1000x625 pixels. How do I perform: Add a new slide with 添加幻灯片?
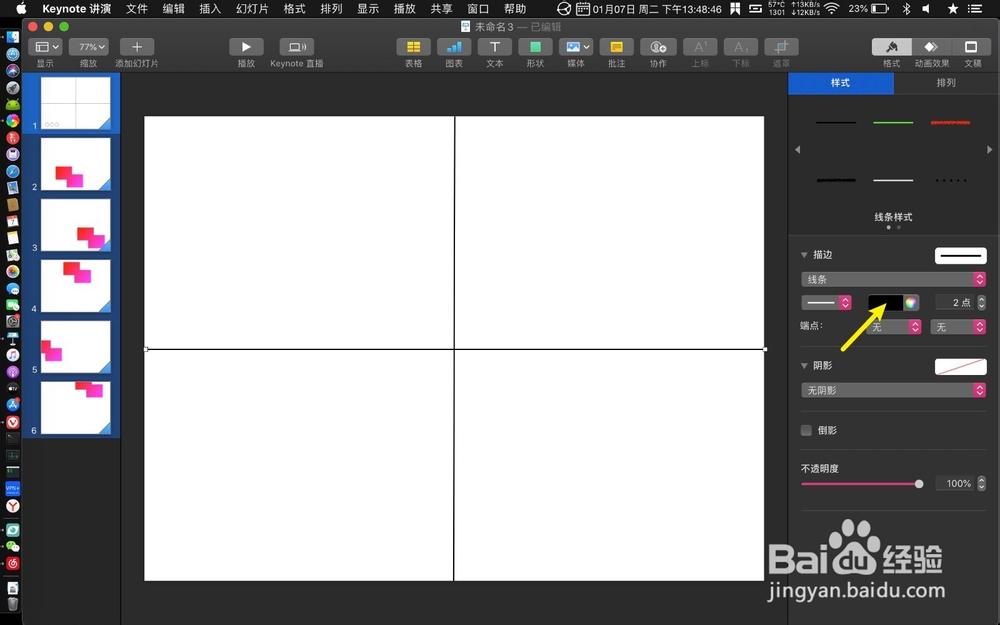point(136,47)
